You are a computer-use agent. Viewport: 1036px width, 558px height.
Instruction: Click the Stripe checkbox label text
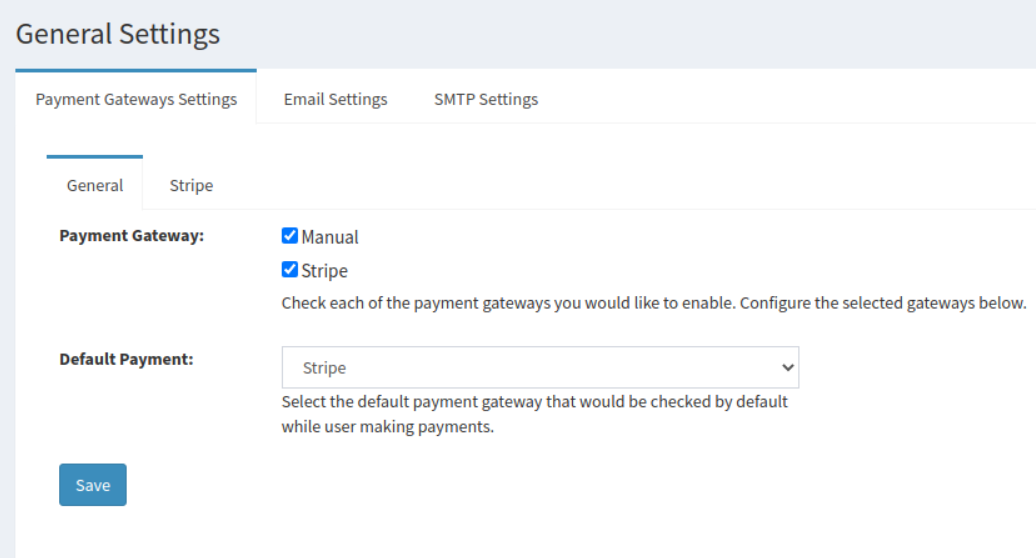pyautogui.click(x=325, y=271)
